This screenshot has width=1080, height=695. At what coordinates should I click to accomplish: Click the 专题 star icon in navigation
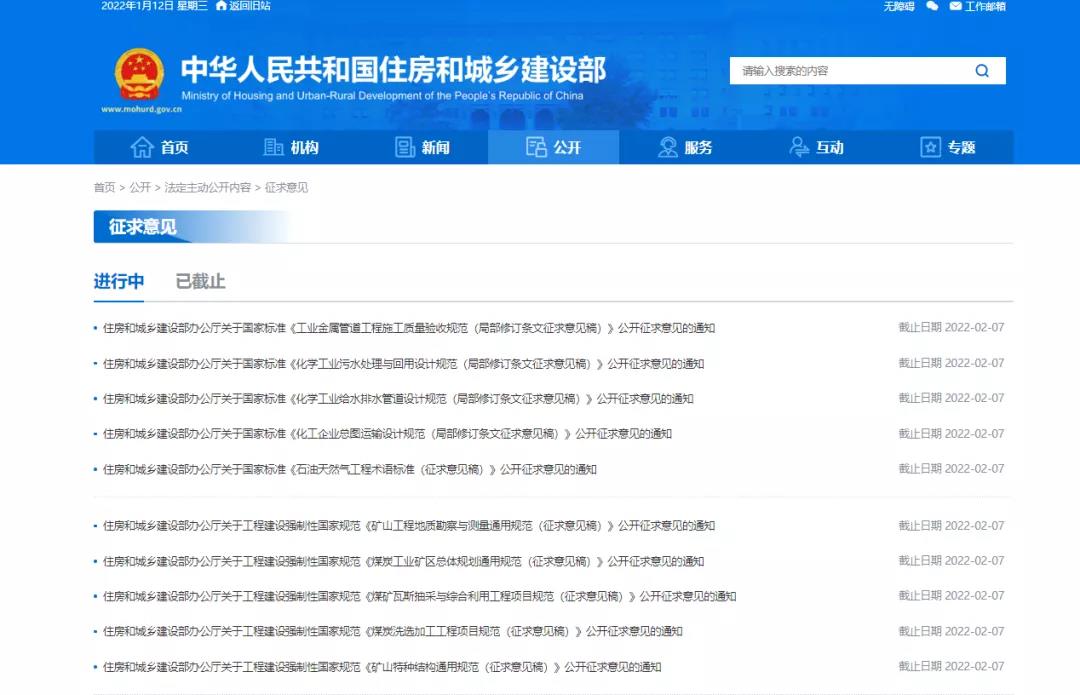930,147
